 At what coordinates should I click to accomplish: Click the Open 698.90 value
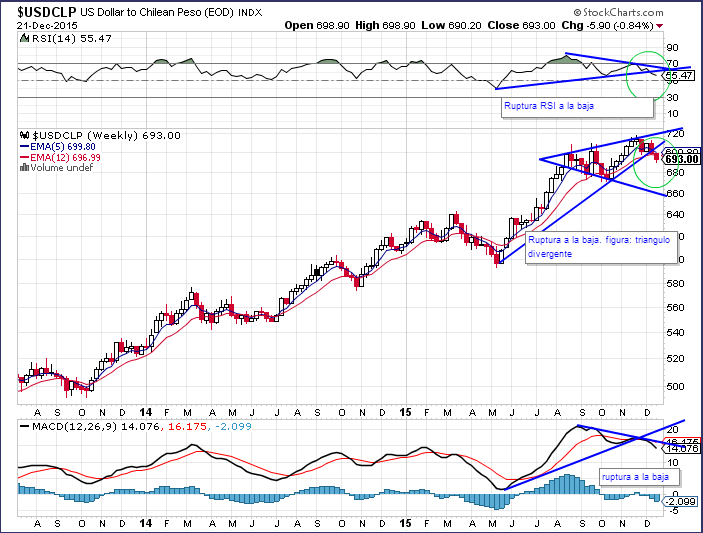[x=317, y=26]
